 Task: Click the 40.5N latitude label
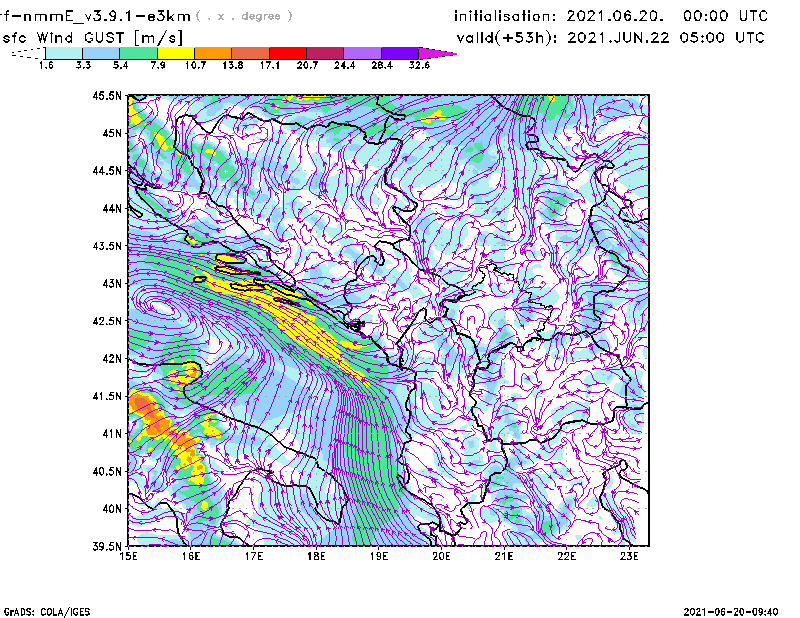(x=108, y=471)
